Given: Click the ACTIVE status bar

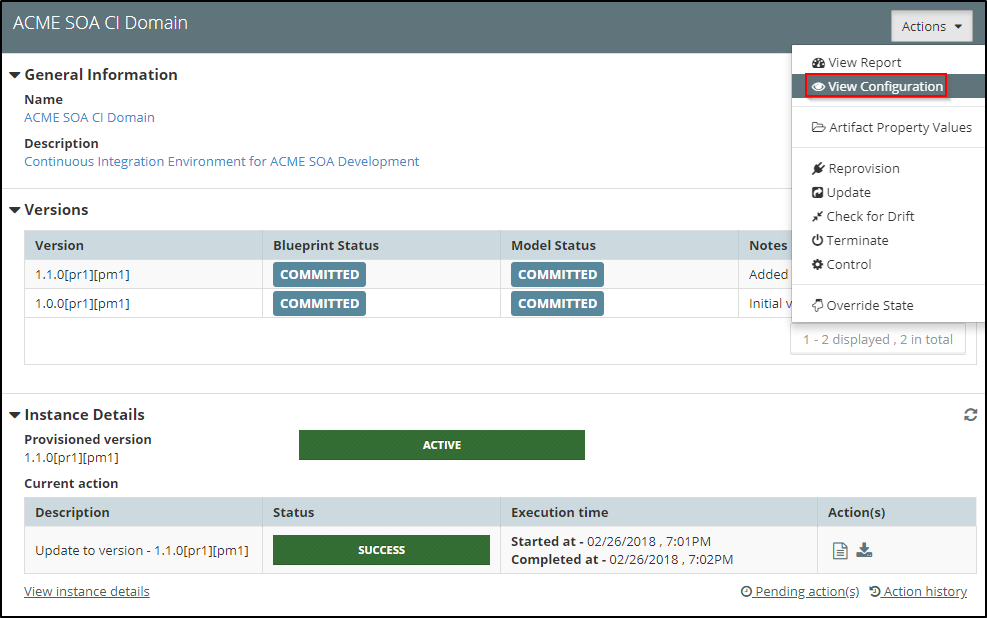Looking at the screenshot, I should click(x=441, y=445).
